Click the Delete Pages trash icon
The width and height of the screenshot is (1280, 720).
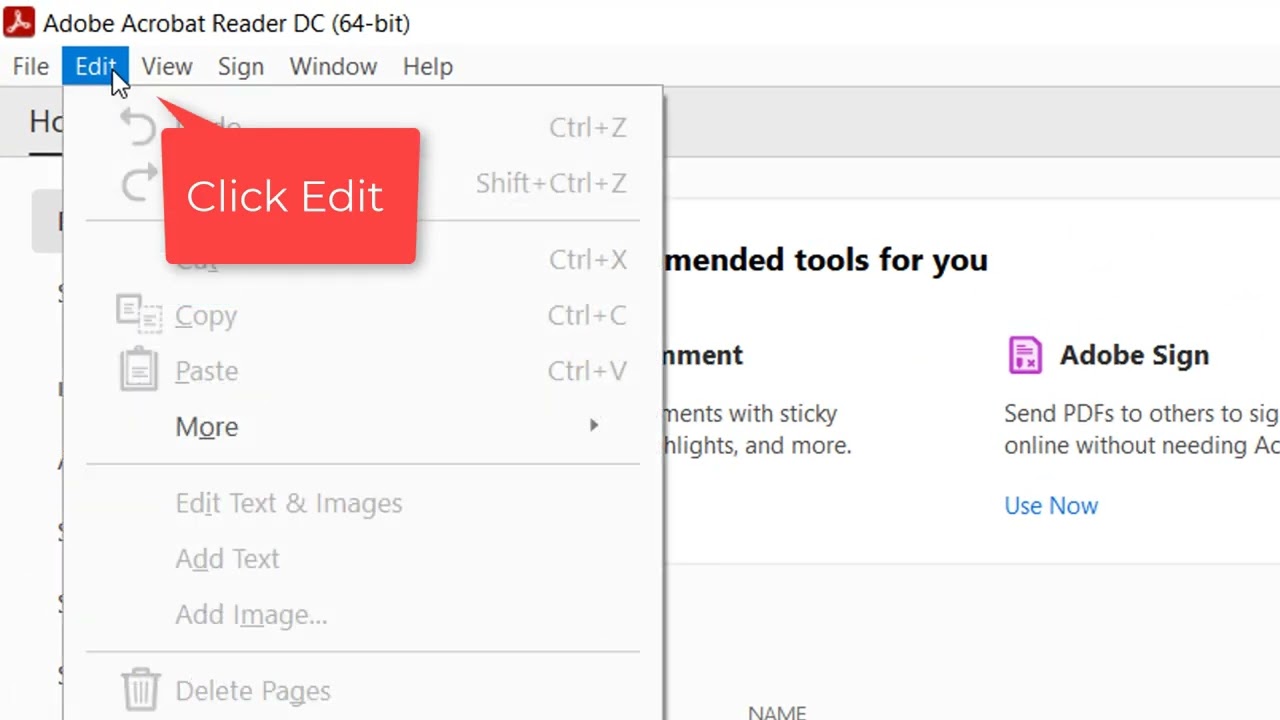click(x=140, y=690)
